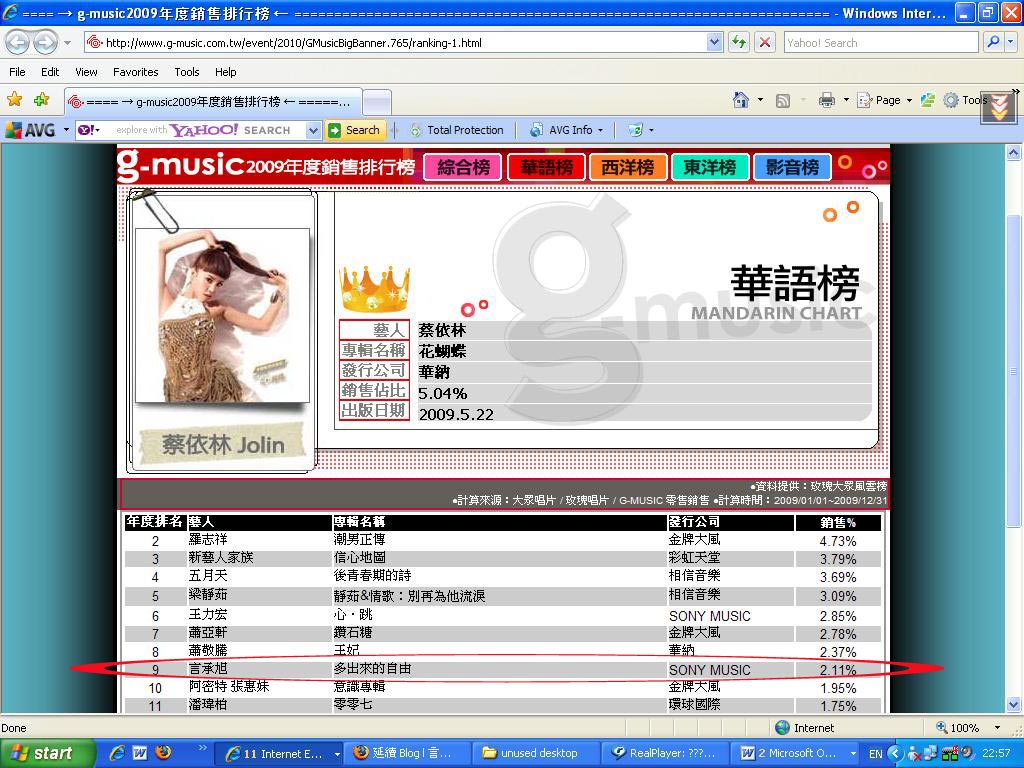Expand Home button dropdown arrow

(x=760, y=100)
